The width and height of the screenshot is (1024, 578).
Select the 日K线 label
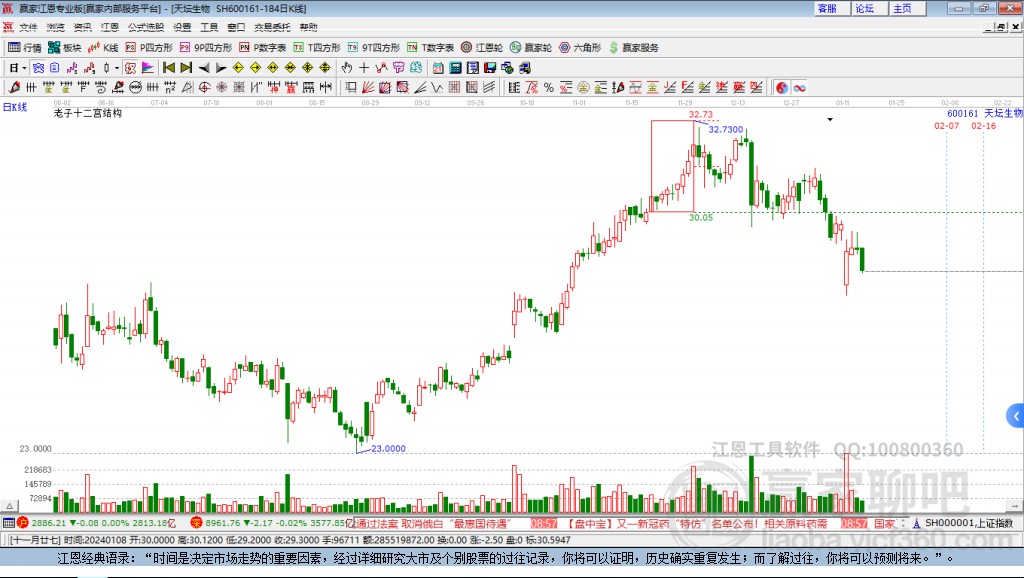15,107
